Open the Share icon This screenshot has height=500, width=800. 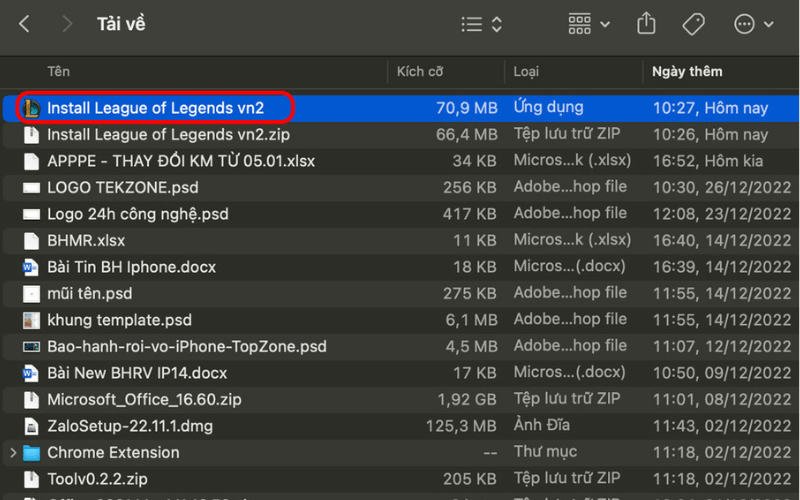pos(646,23)
